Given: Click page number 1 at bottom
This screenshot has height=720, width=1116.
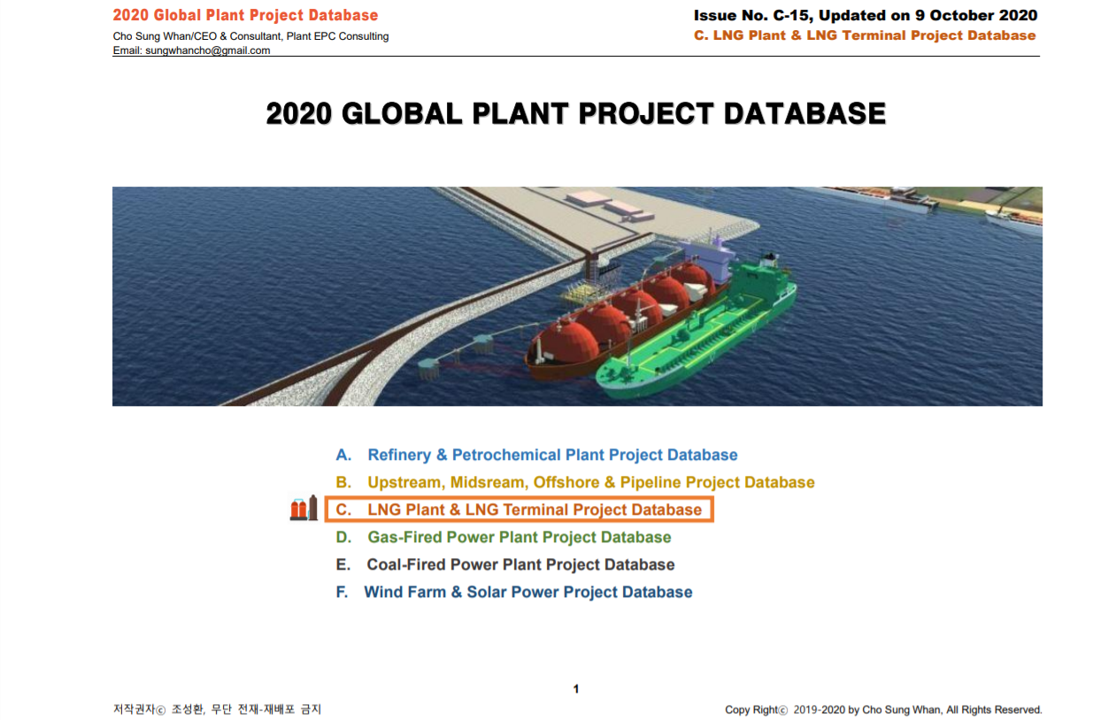Looking at the screenshot, I should [x=576, y=689].
